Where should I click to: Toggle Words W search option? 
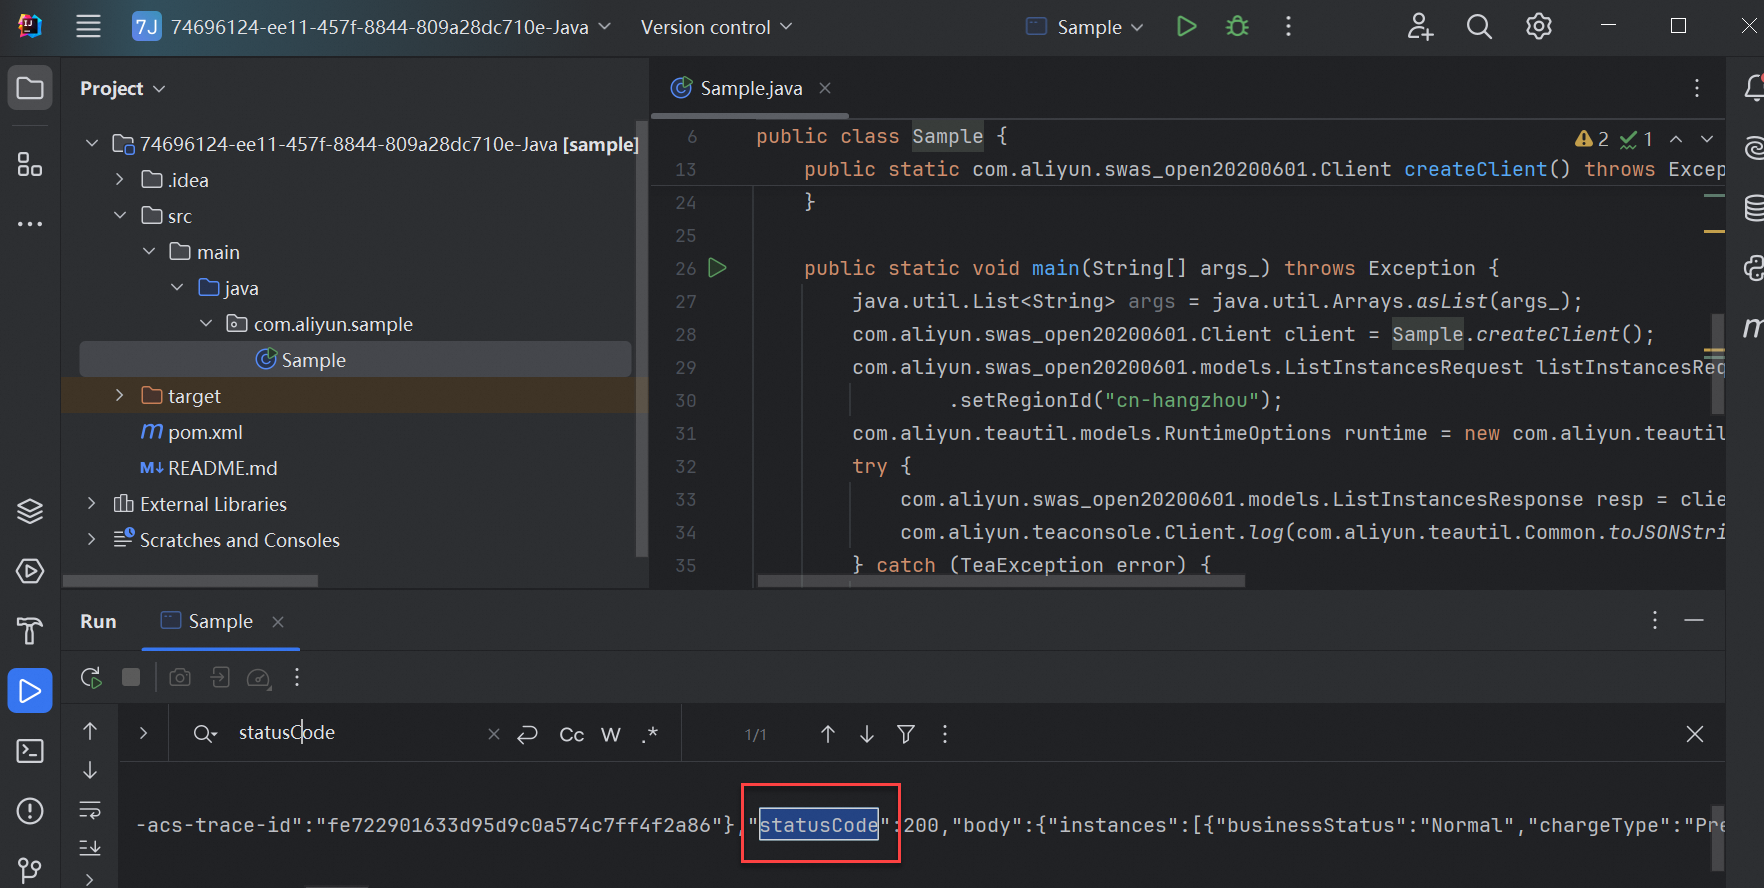click(x=611, y=735)
